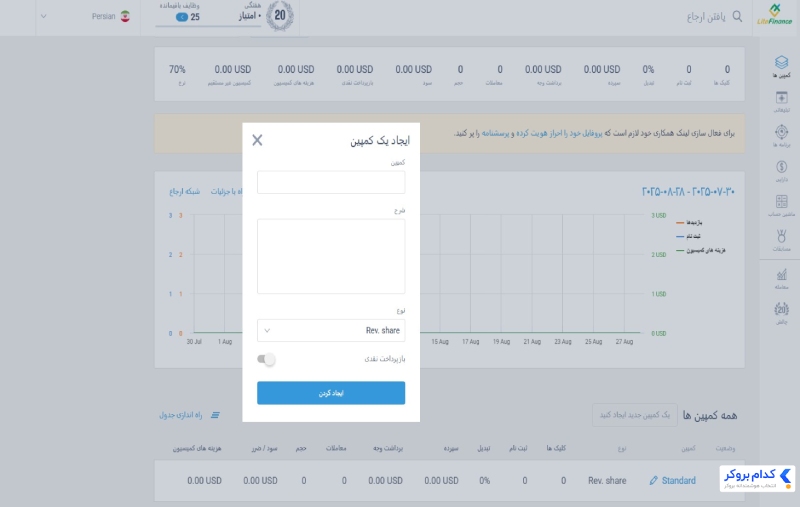800x507 pixels.
Task: Click the description text area
Action: click(331, 257)
